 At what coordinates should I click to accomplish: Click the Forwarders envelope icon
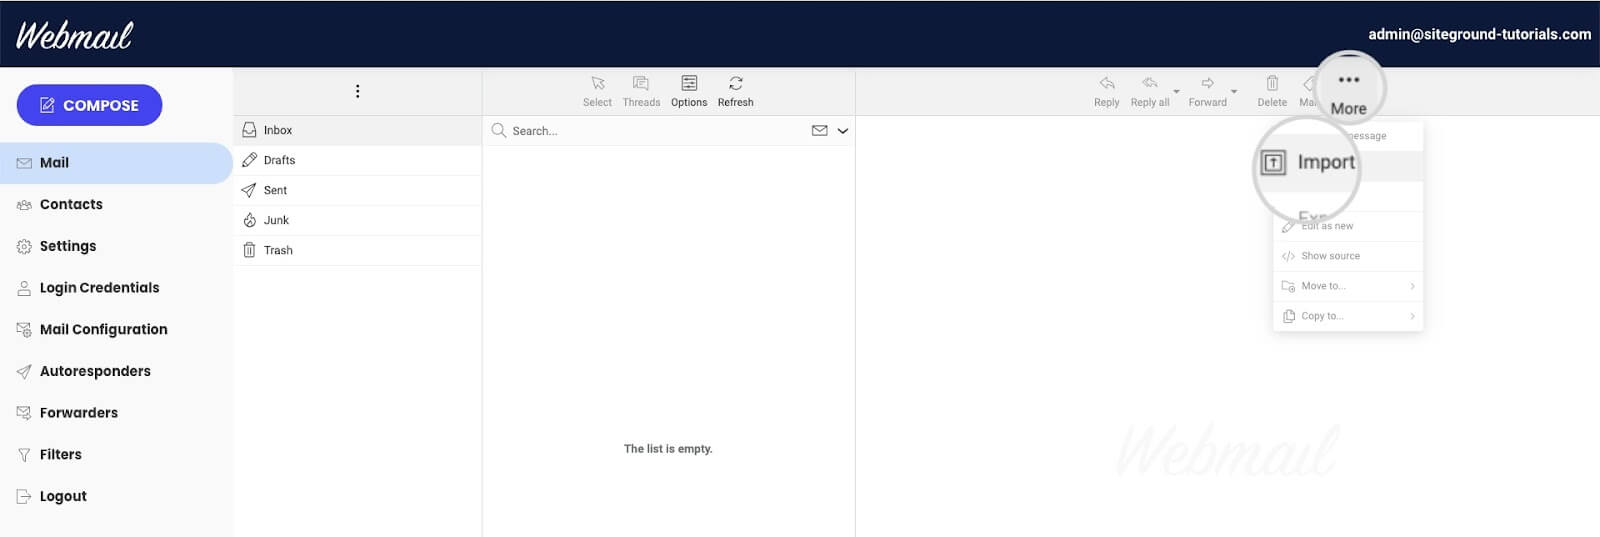[24, 413]
